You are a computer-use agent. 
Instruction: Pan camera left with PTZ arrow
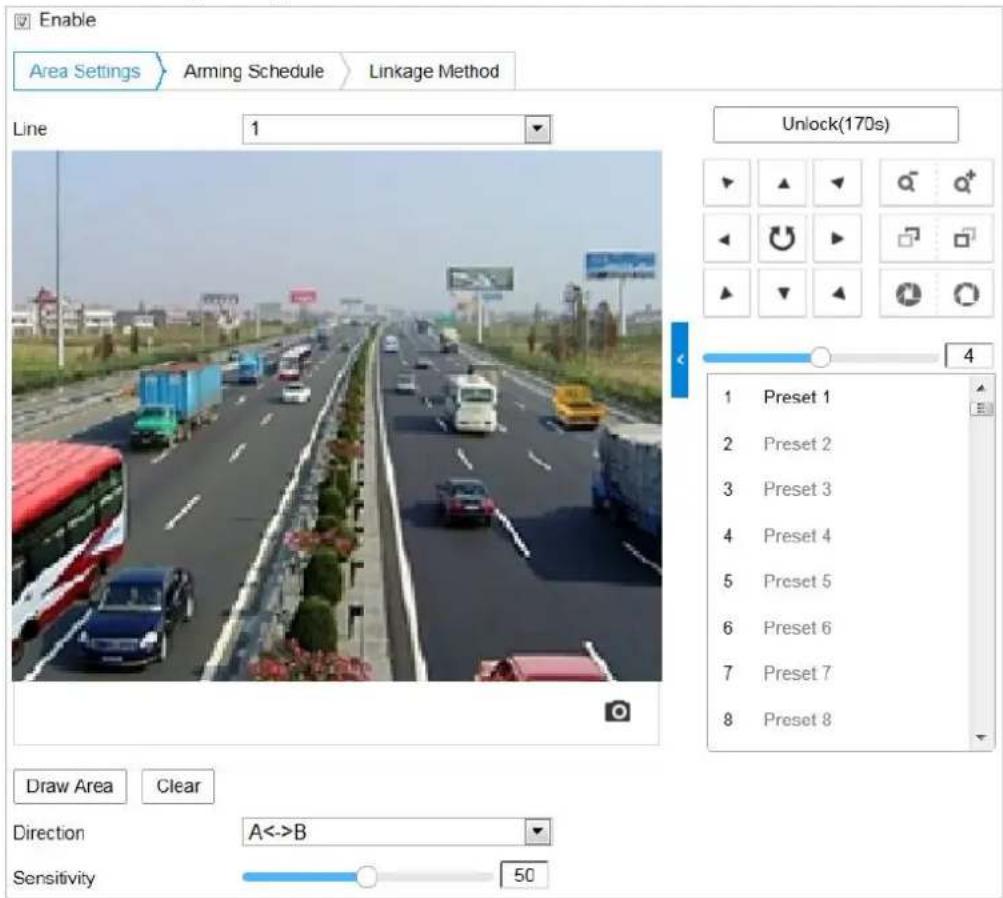coord(727,239)
